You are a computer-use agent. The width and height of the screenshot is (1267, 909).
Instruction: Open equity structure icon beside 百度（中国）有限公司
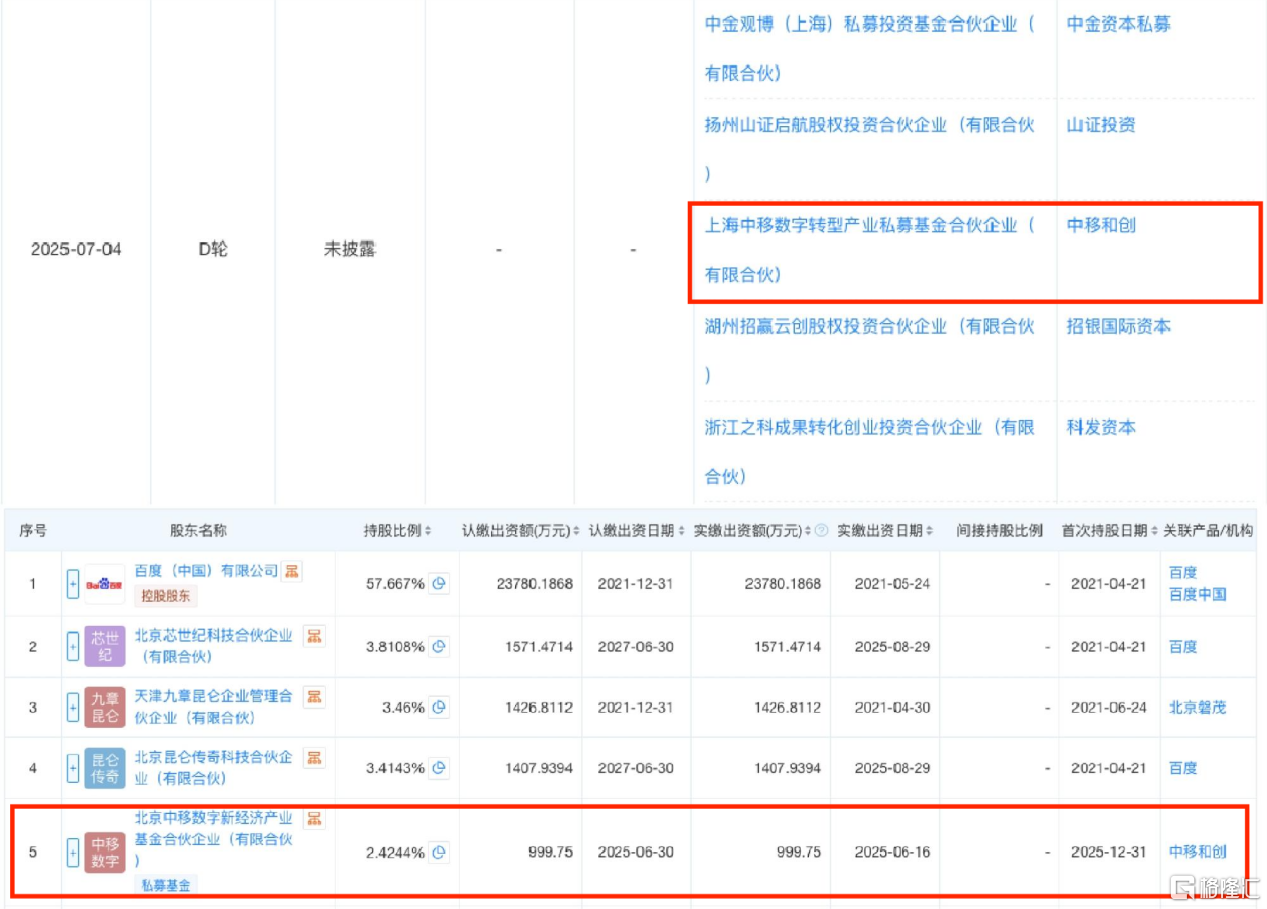(292, 571)
